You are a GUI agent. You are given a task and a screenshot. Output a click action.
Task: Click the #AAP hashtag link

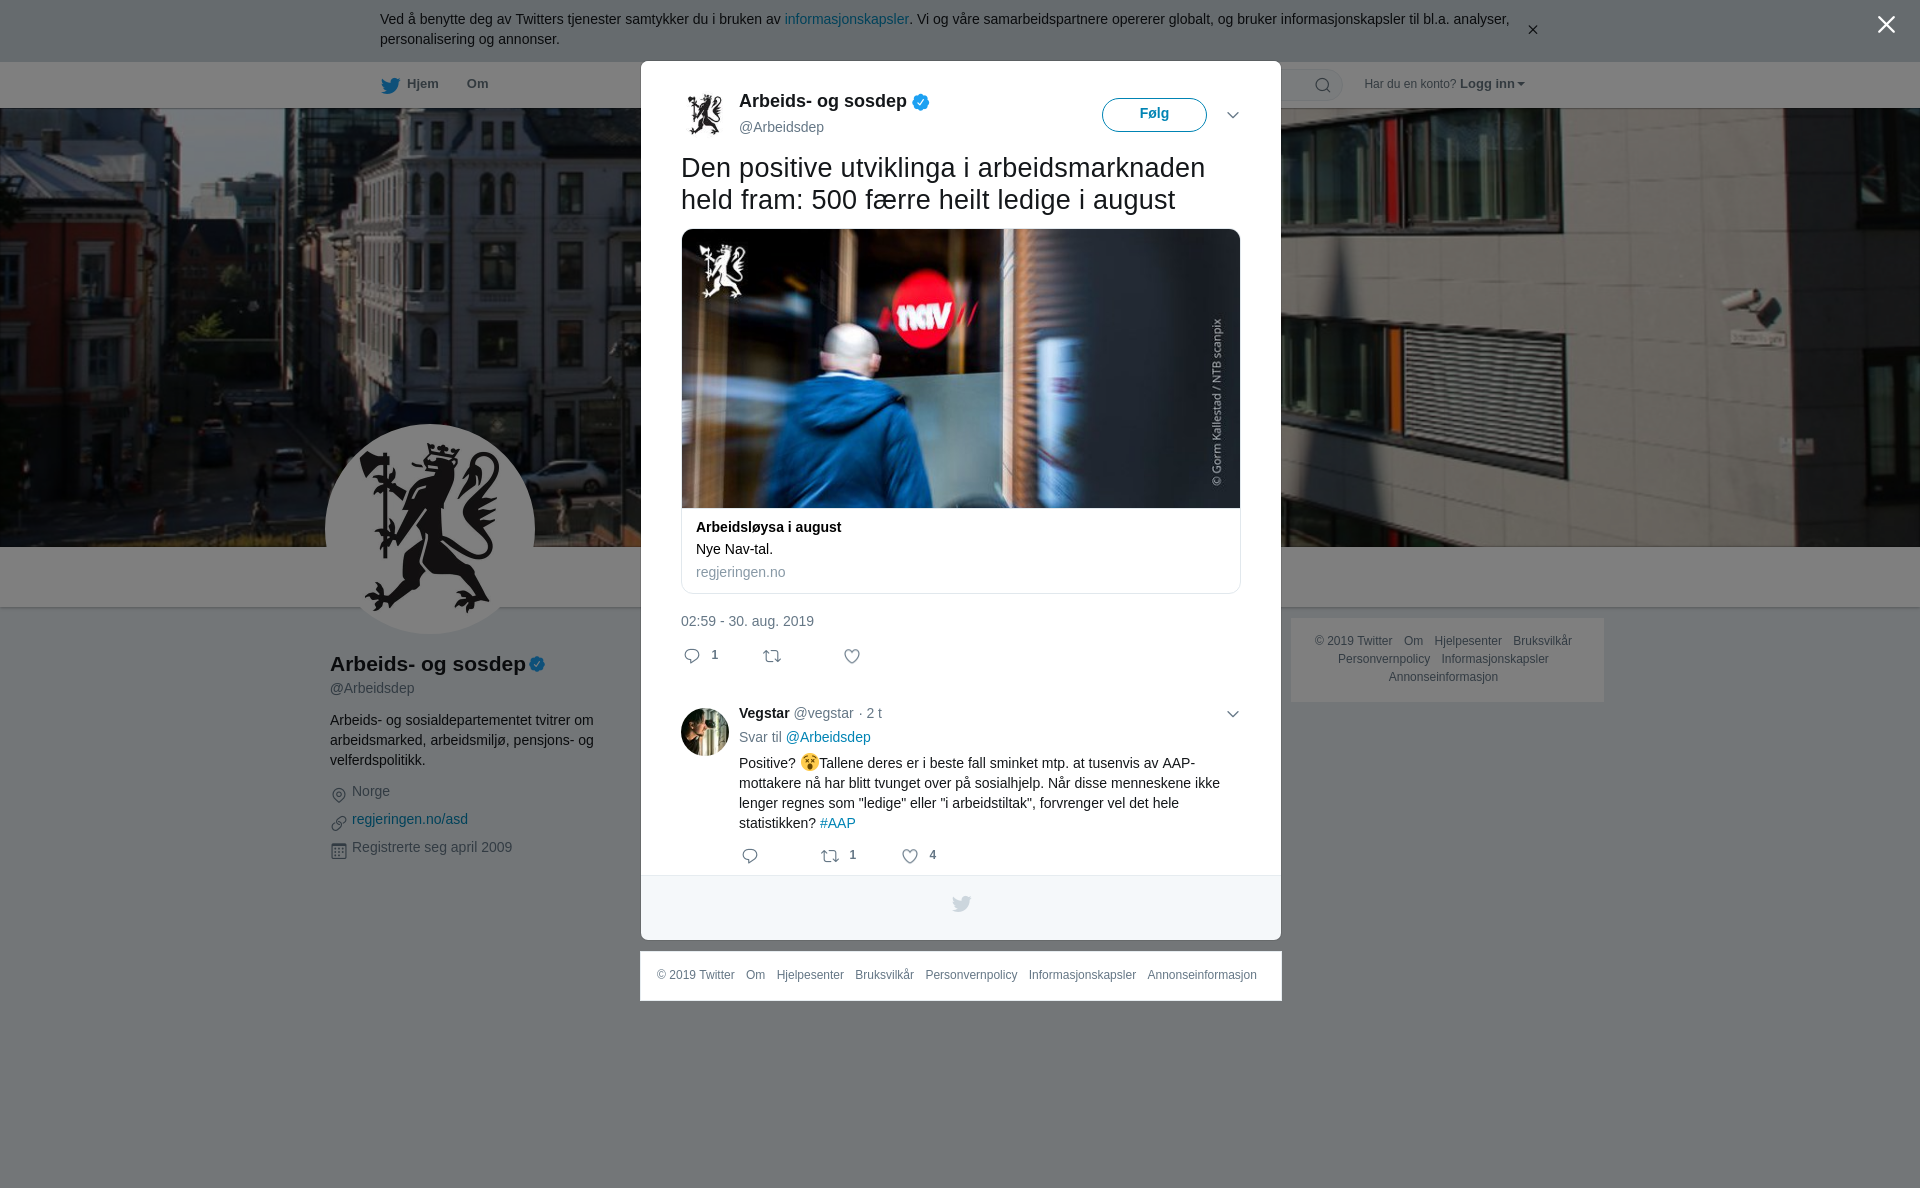tap(838, 823)
